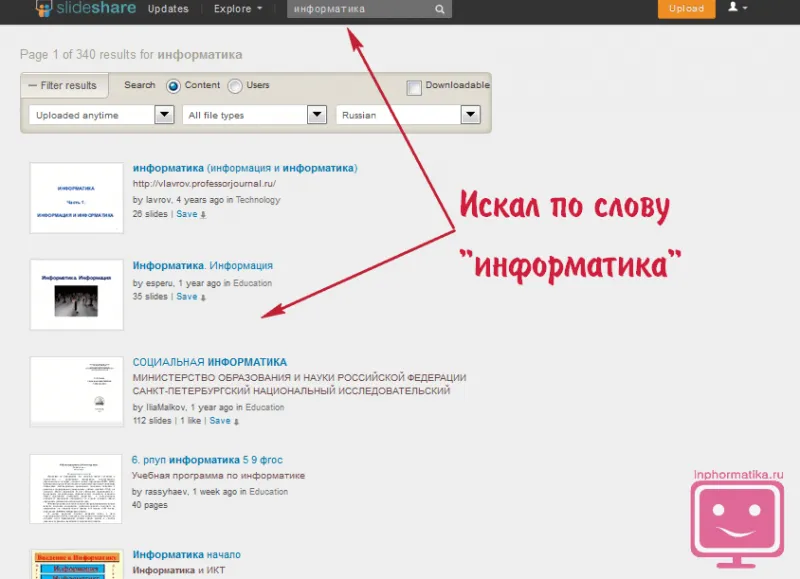
Task: Click the '1 like' text
Action: [190, 420]
